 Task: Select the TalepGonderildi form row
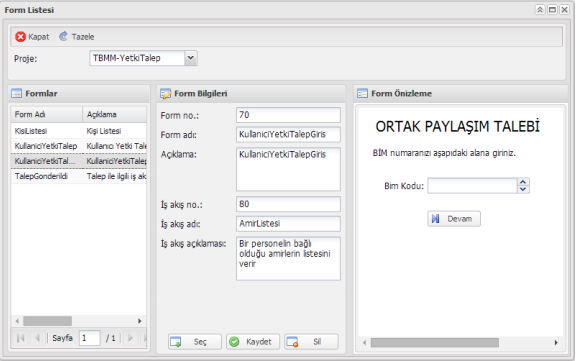click(79, 176)
